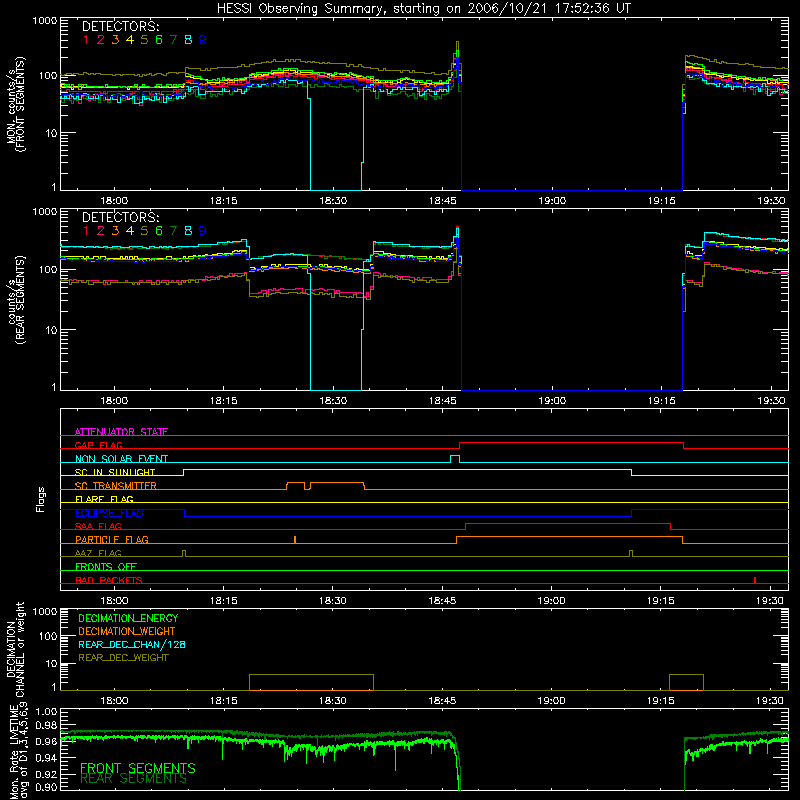Screen dimensions: 800x800
Task: Click the PARTICLE_FLAG label
Action: (x=112, y=539)
